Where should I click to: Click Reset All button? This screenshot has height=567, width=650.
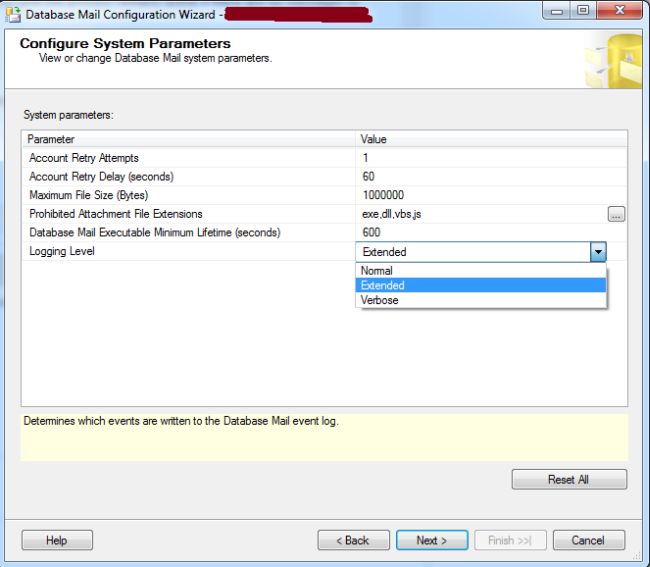coord(569,480)
